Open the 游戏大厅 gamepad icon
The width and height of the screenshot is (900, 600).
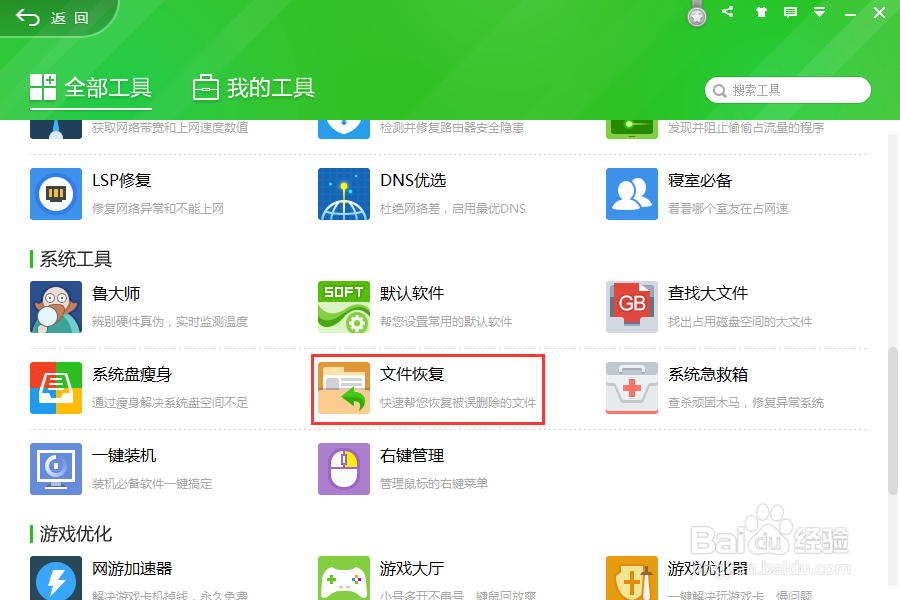[344, 578]
